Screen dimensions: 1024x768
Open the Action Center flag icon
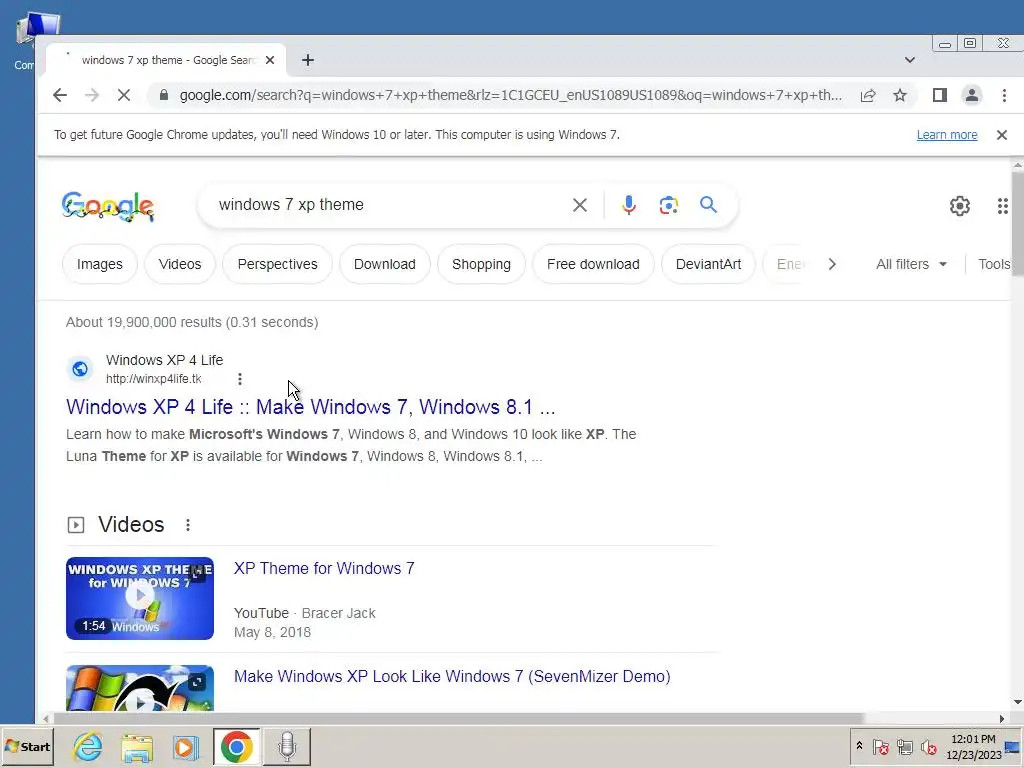pos(880,746)
